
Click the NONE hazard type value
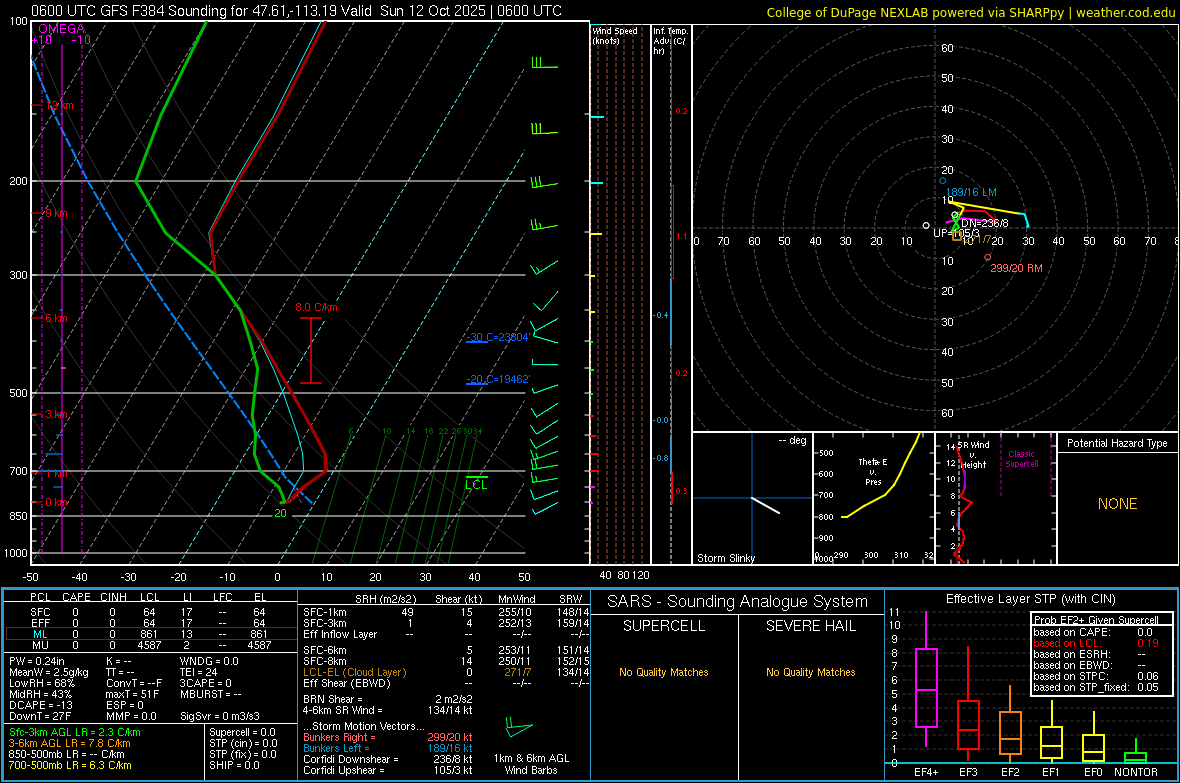pos(1117,504)
